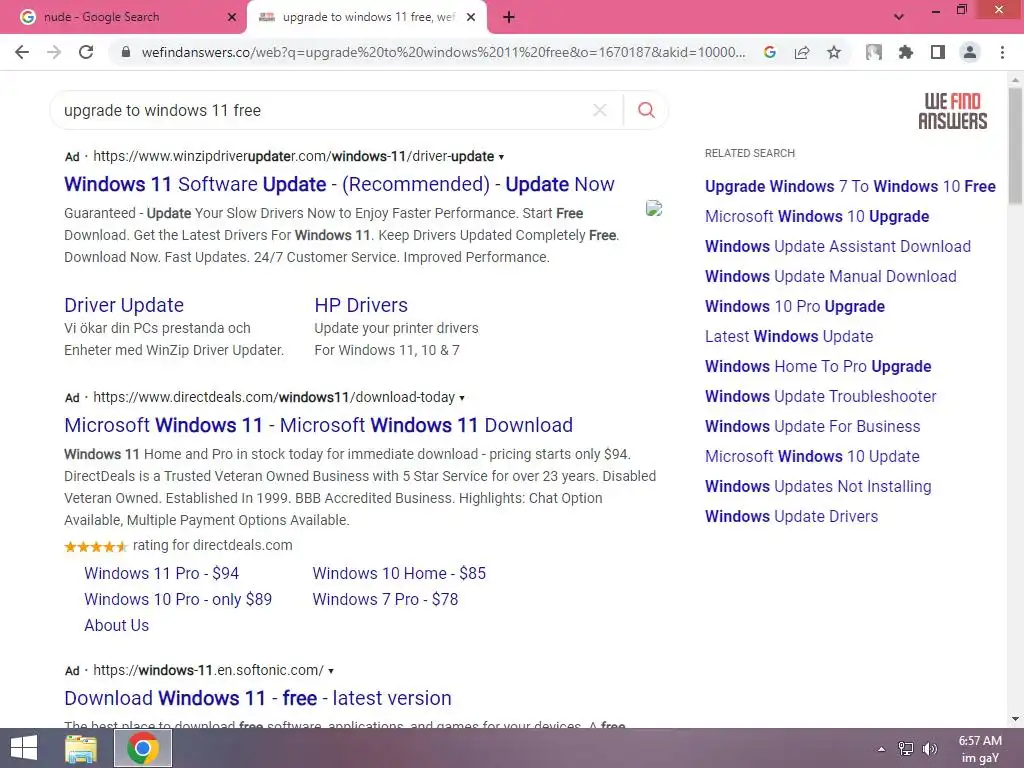1024x768 pixels.
Task: Open the Chrome three-dot menu
Action: point(1002,52)
